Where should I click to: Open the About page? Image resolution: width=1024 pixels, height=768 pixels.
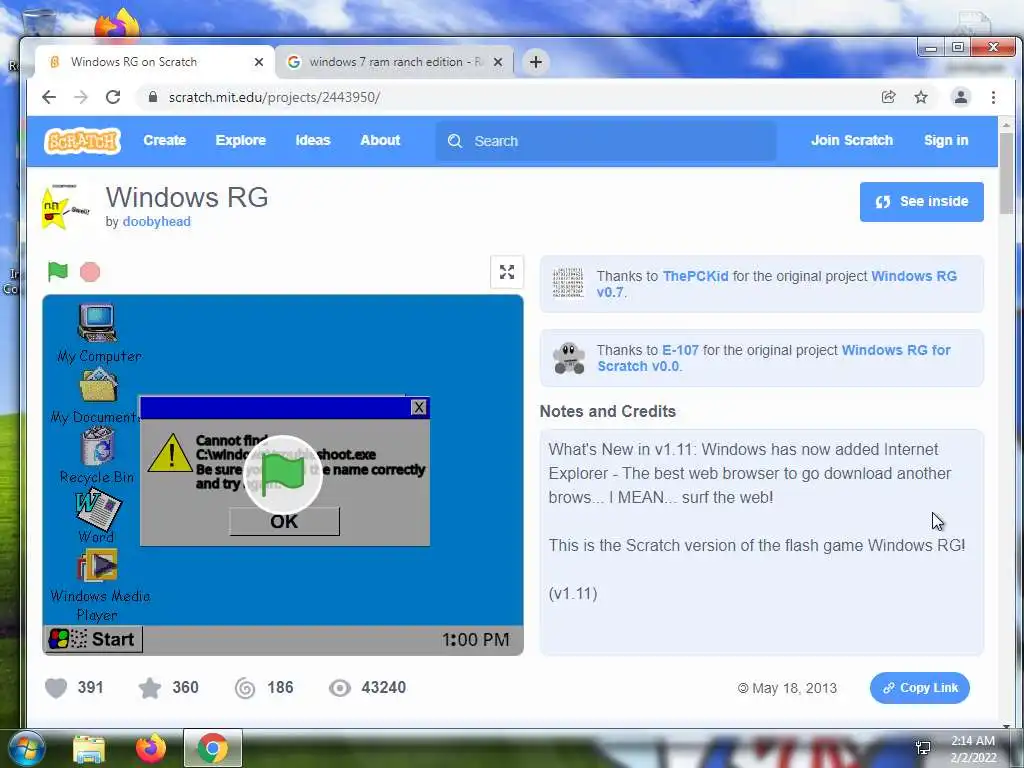(x=380, y=140)
